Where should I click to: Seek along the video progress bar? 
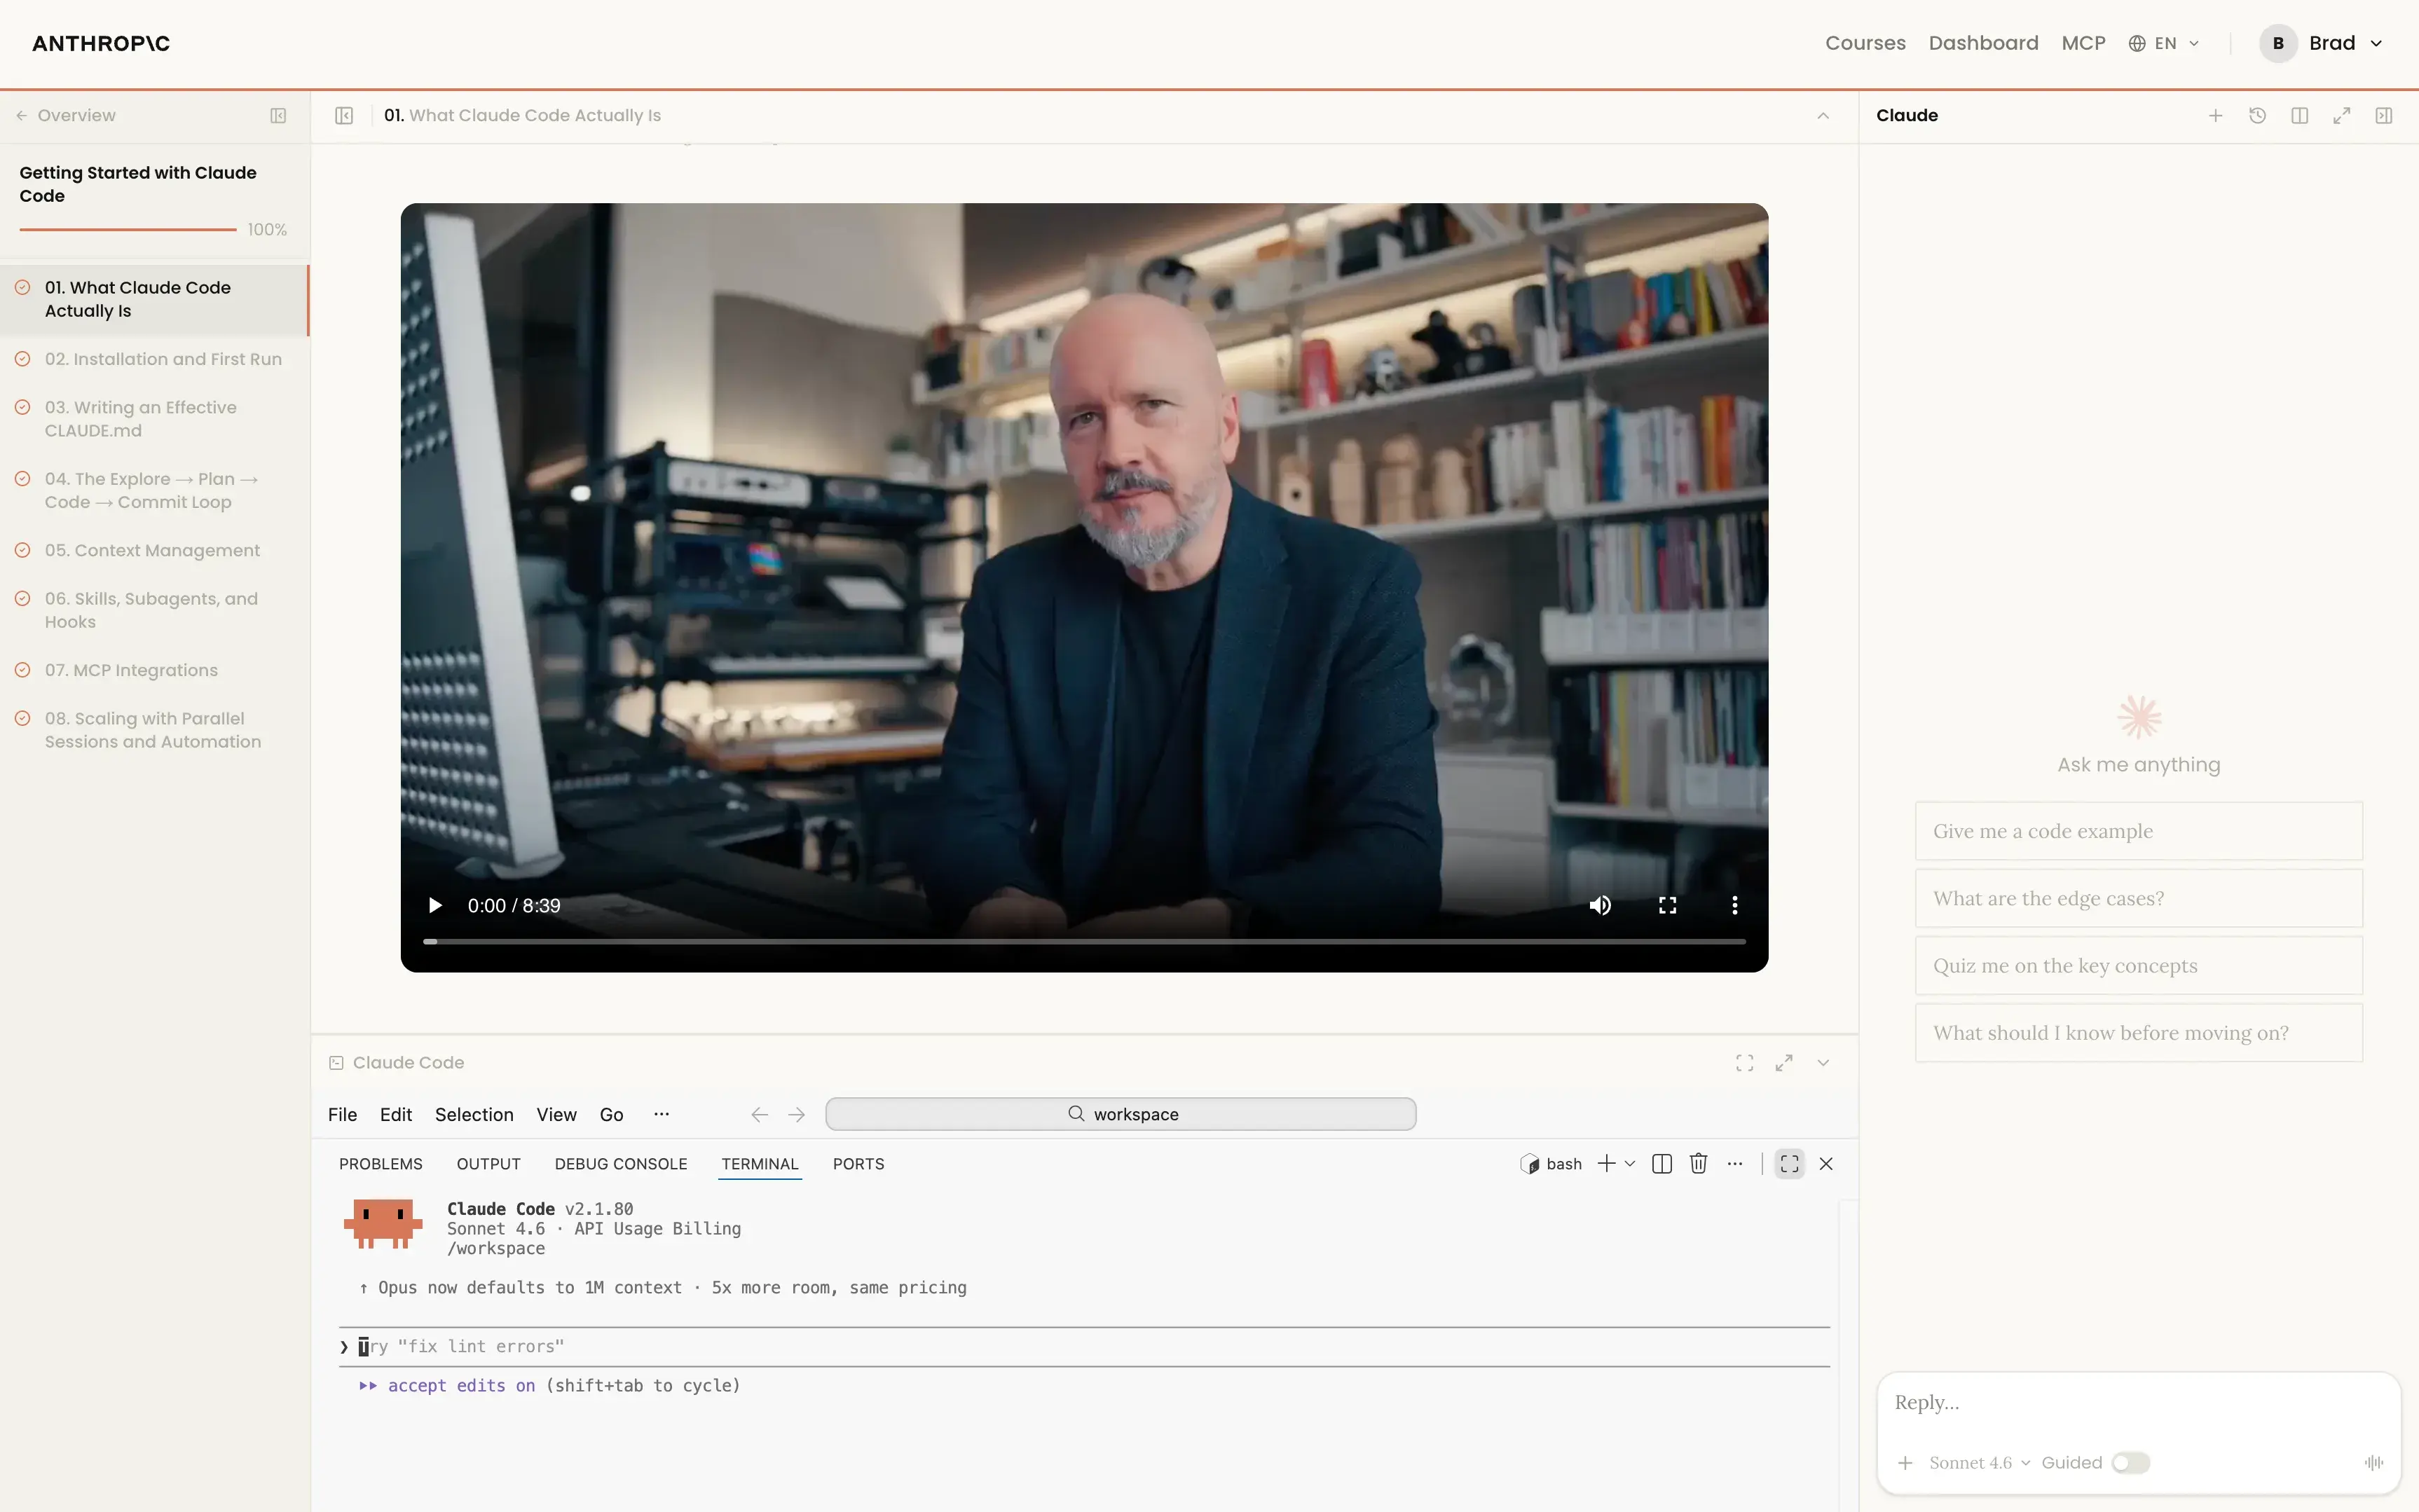click(1084, 941)
